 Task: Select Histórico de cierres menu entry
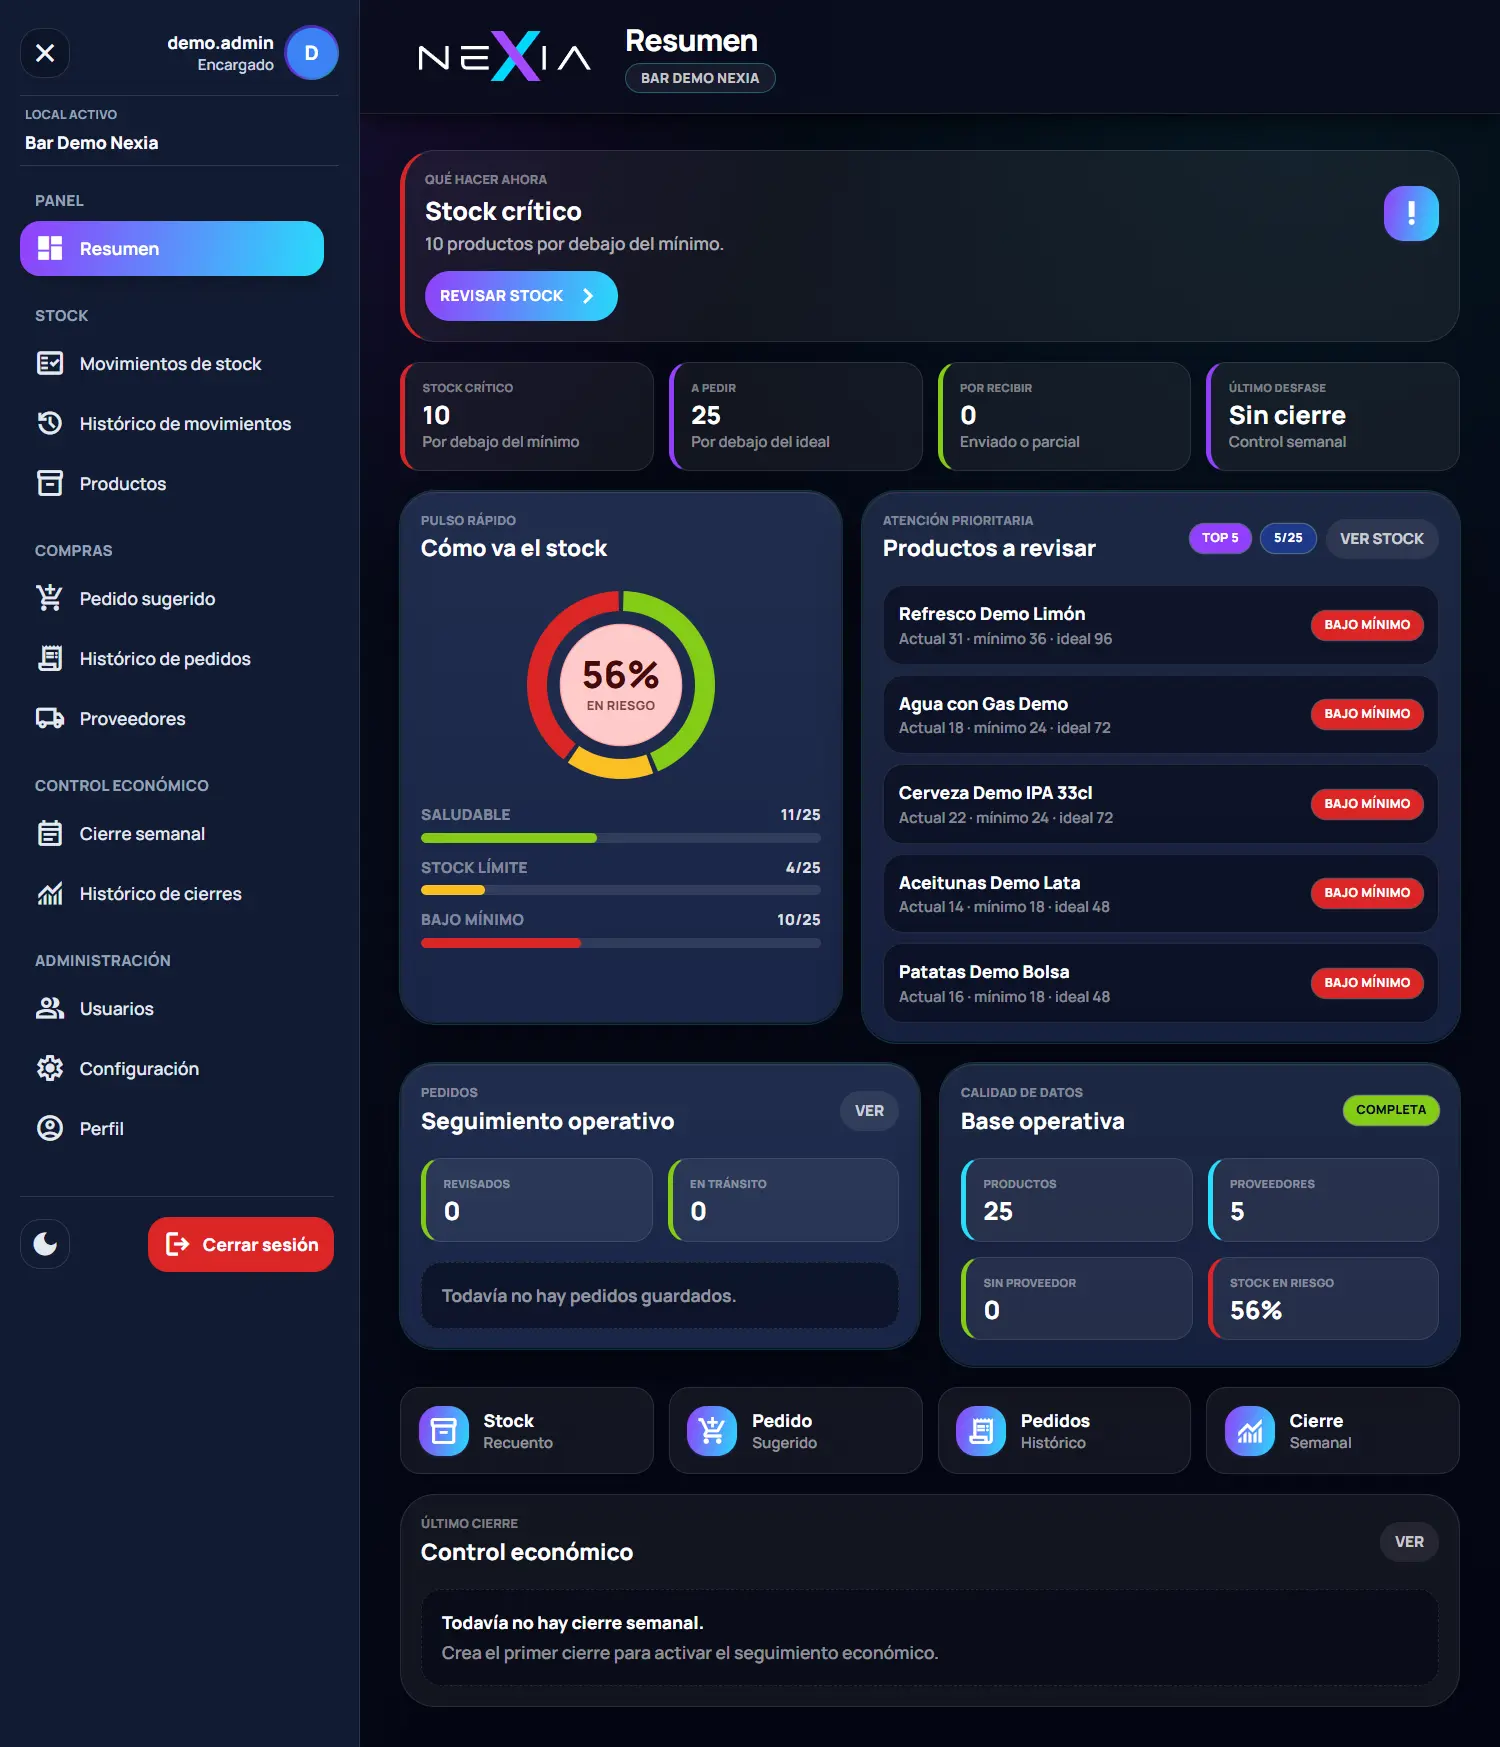(172, 893)
